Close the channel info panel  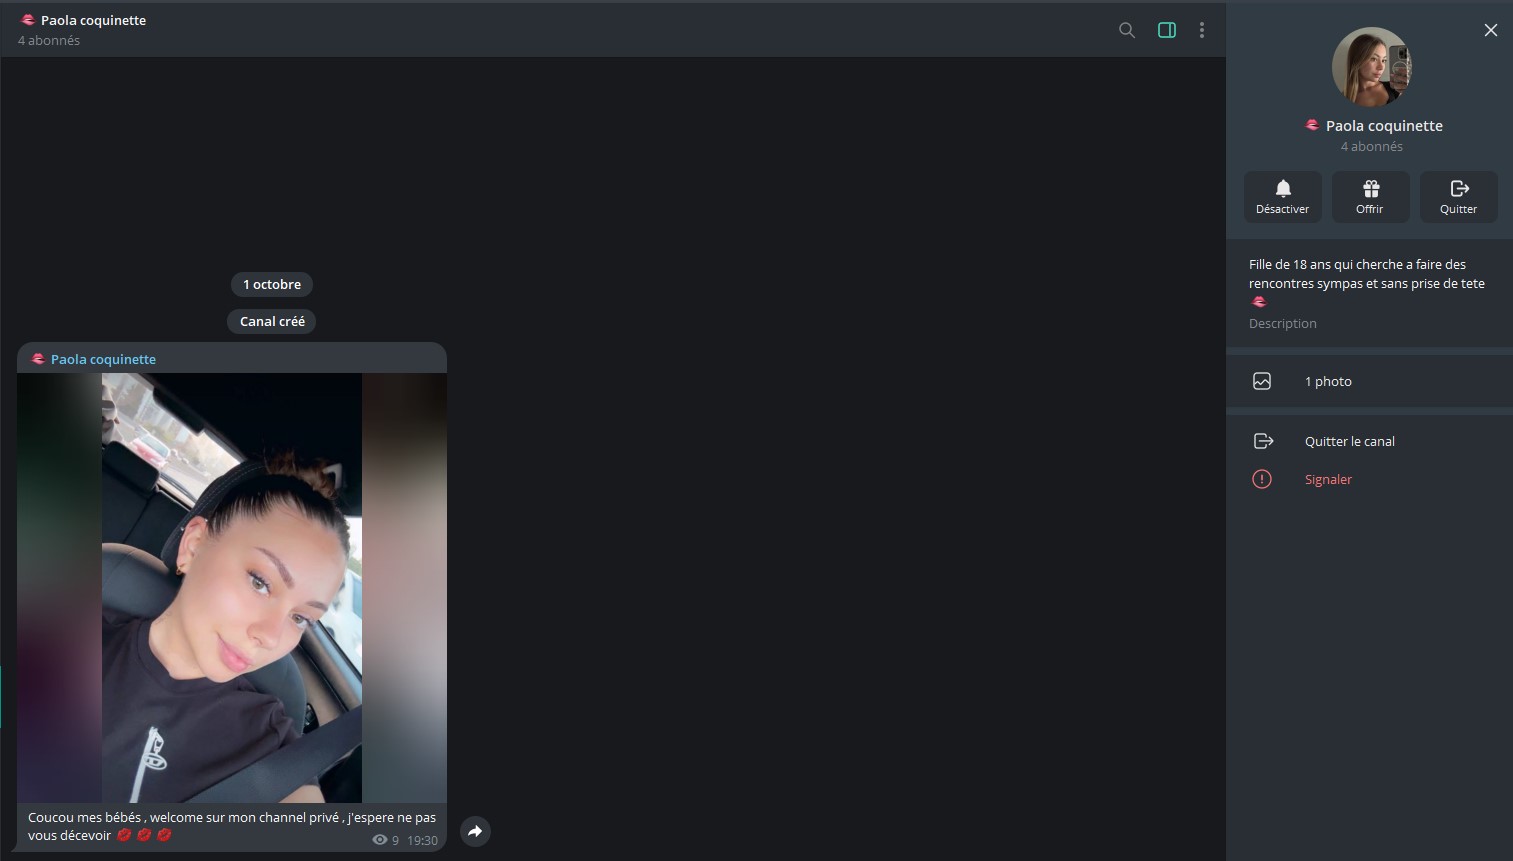point(1491,30)
